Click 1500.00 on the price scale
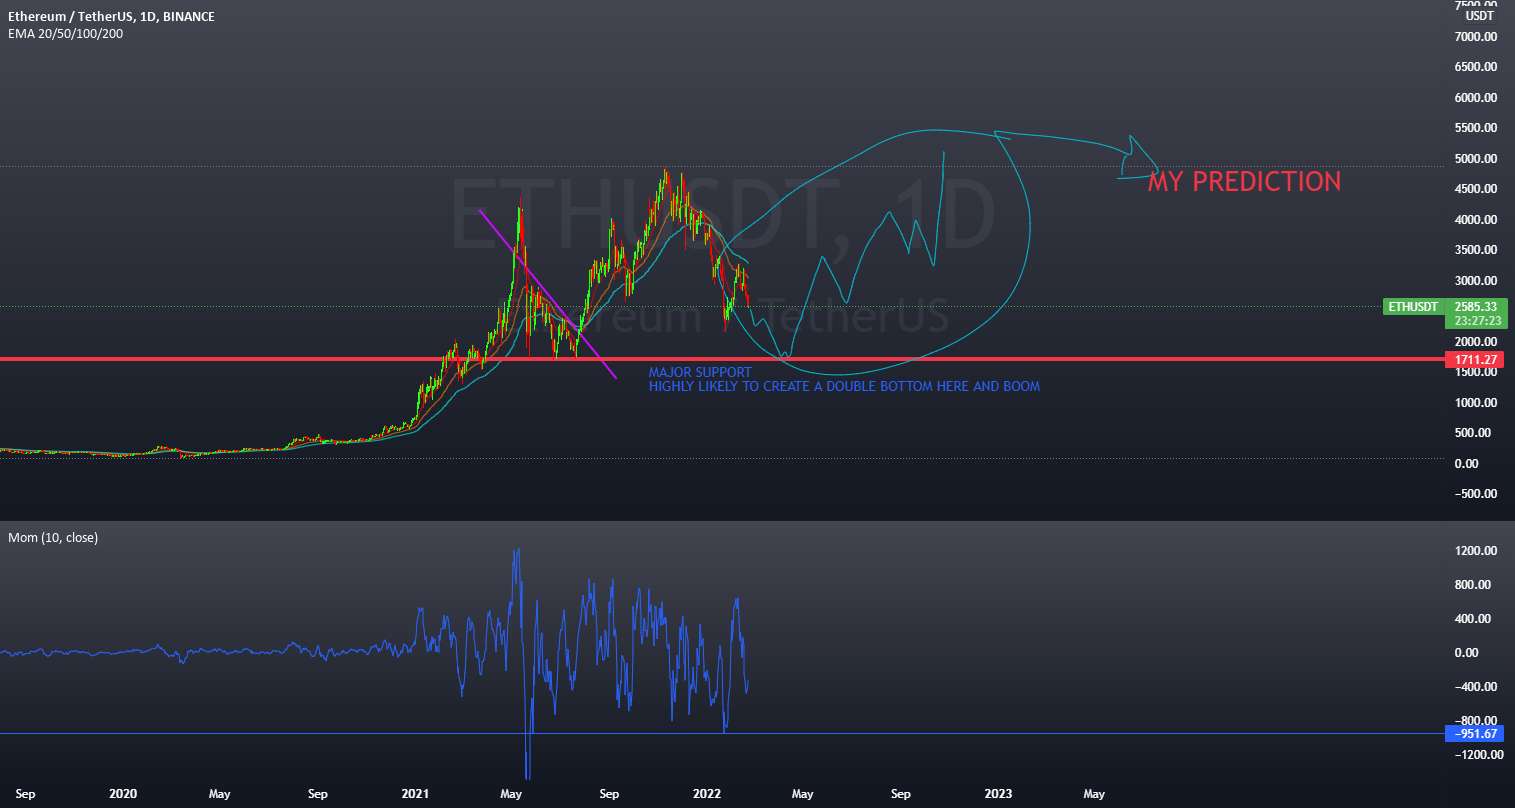Screen dimensions: 1515x808 coord(1475,372)
